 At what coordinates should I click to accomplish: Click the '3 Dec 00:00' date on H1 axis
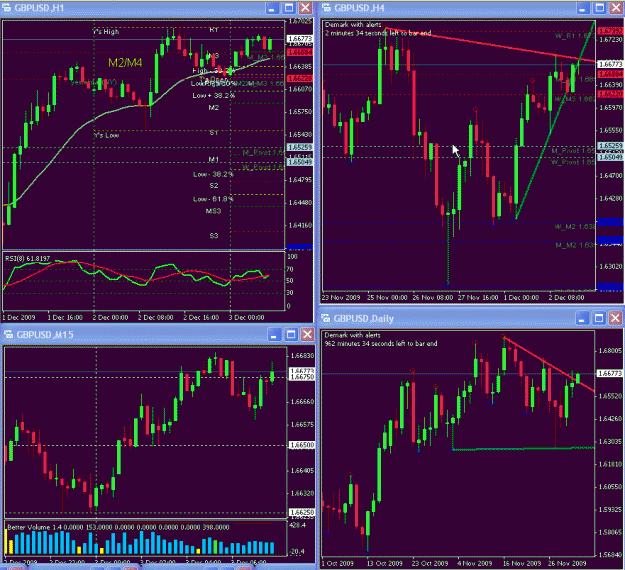coord(246,318)
